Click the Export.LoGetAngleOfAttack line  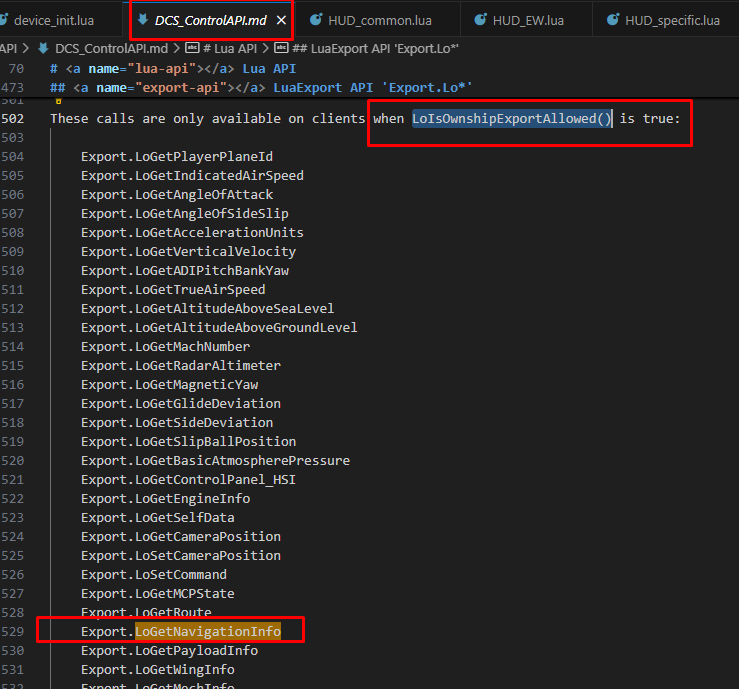tap(177, 195)
